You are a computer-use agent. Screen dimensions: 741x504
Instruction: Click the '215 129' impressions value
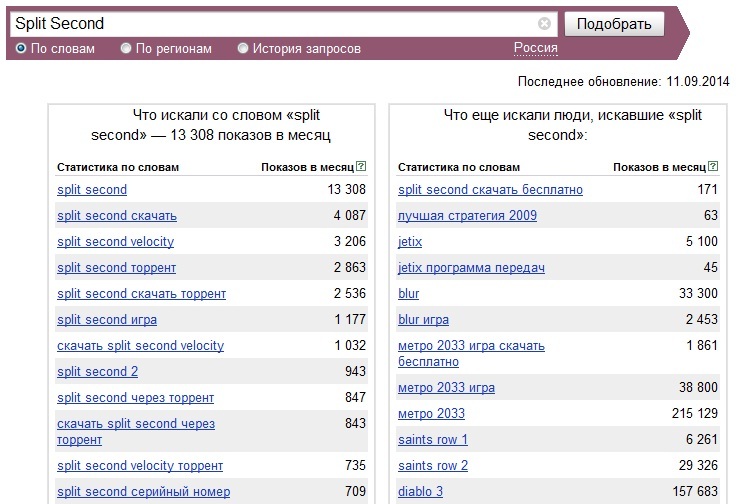[695, 414]
